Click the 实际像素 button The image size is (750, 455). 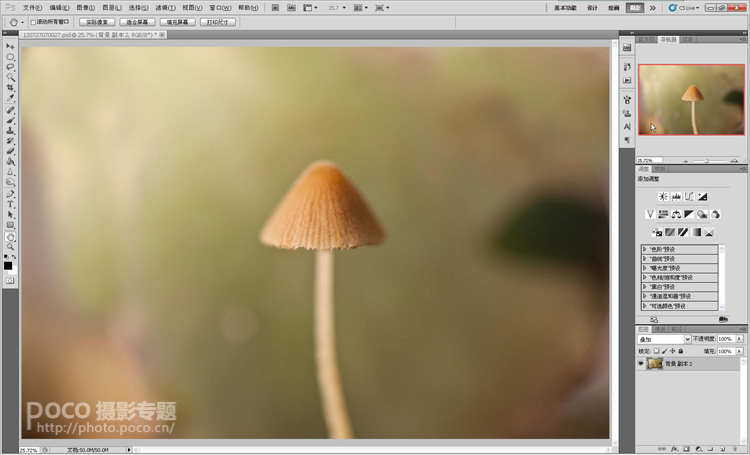click(97, 21)
